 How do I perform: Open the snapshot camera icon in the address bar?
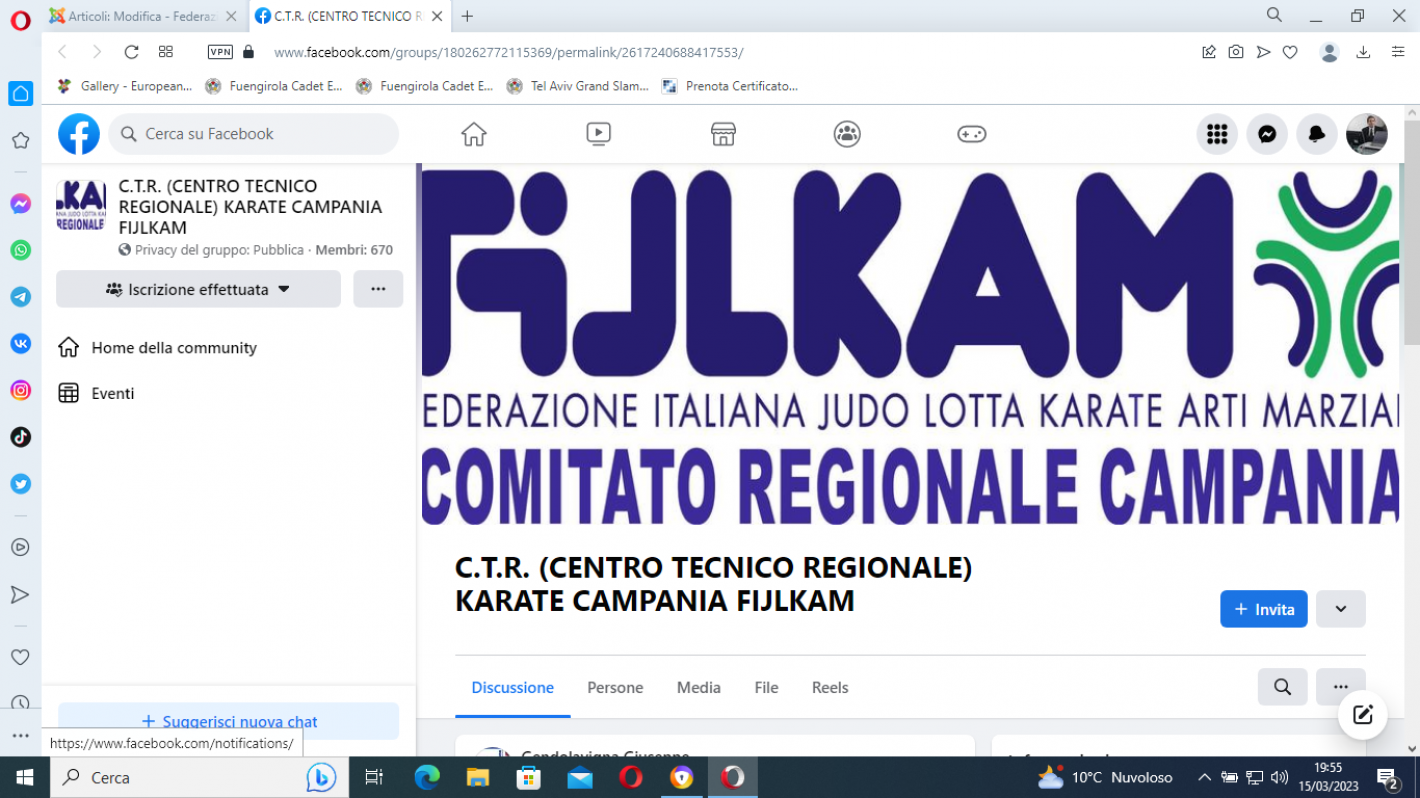(x=1236, y=52)
